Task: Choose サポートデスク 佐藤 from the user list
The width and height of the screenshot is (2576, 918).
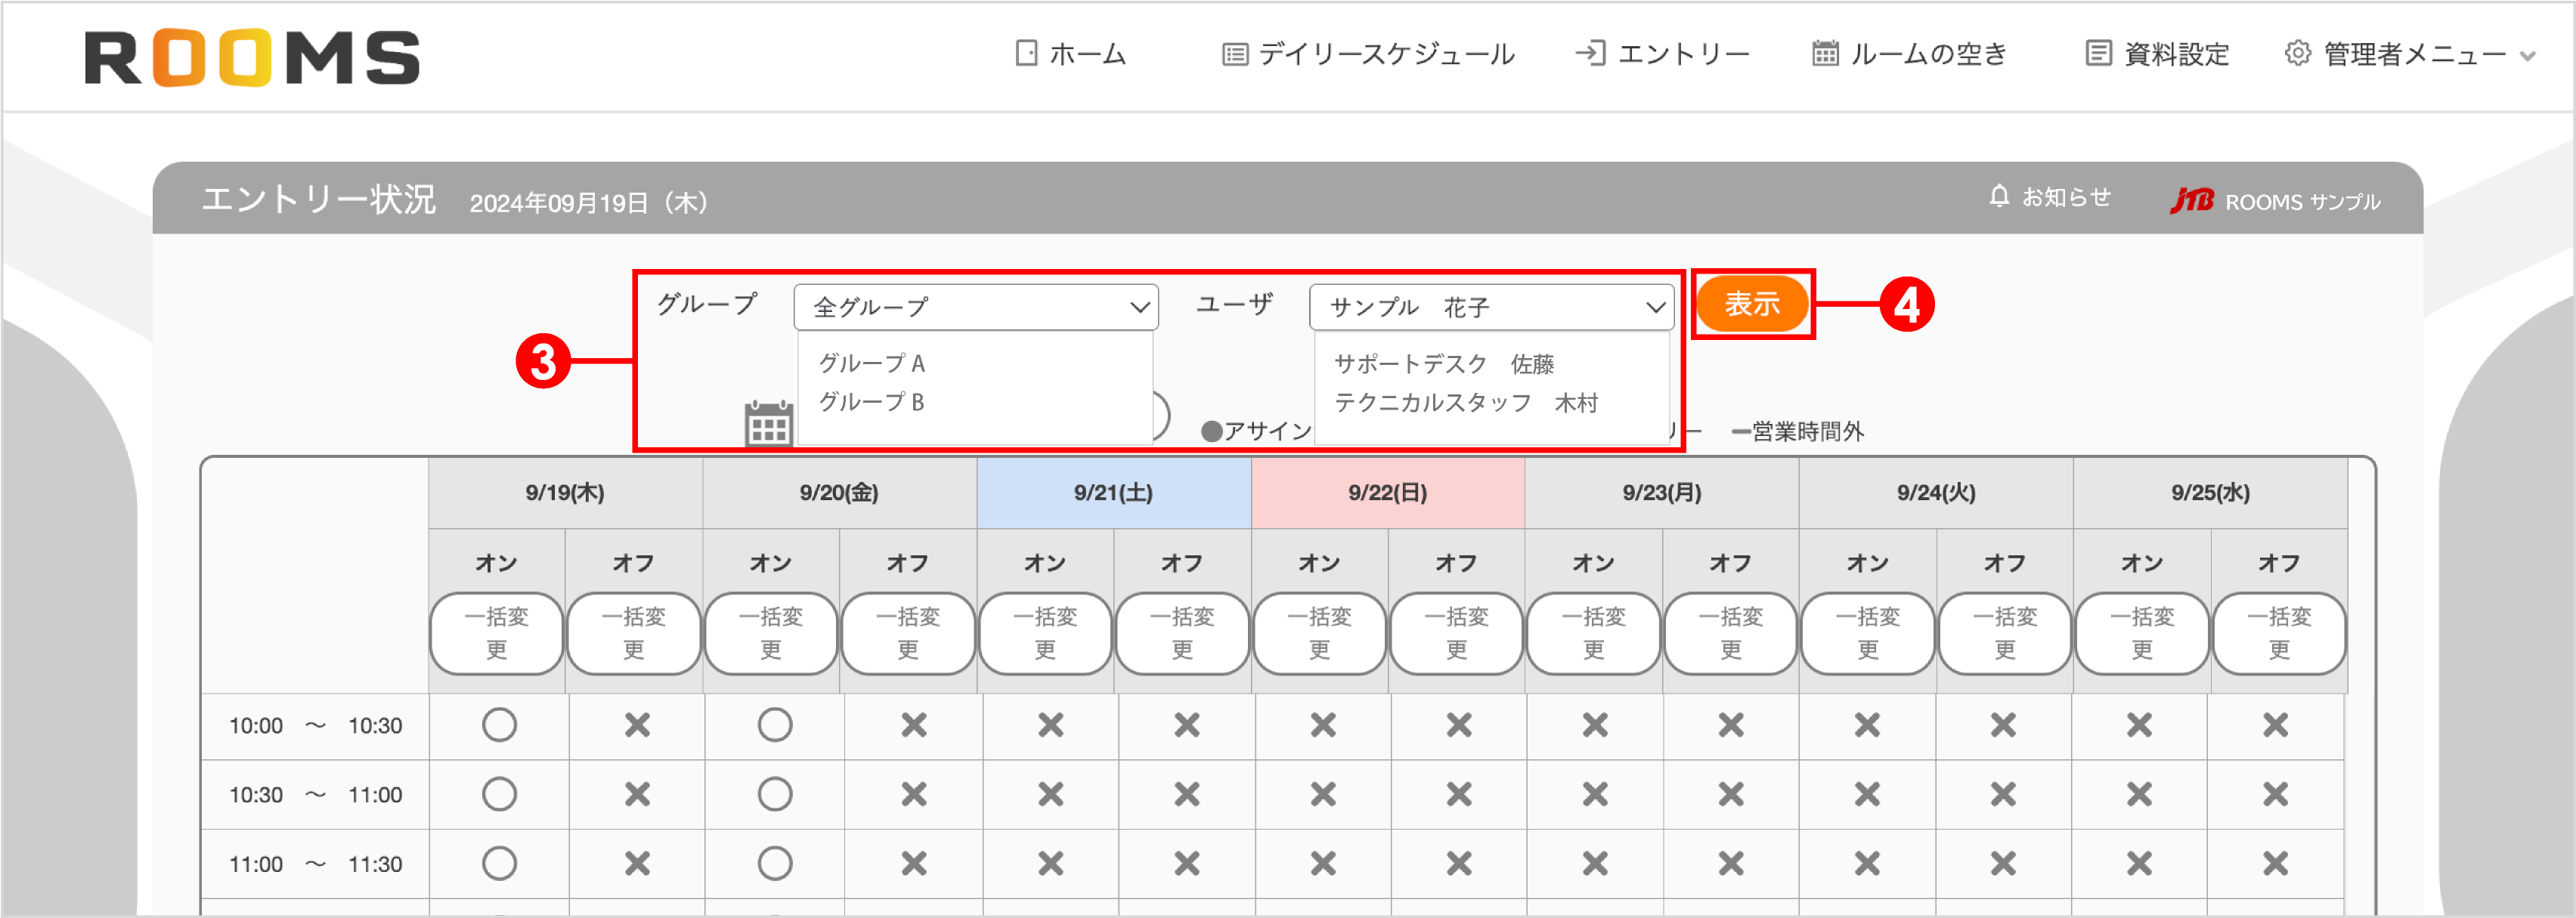Action: point(1447,363)
